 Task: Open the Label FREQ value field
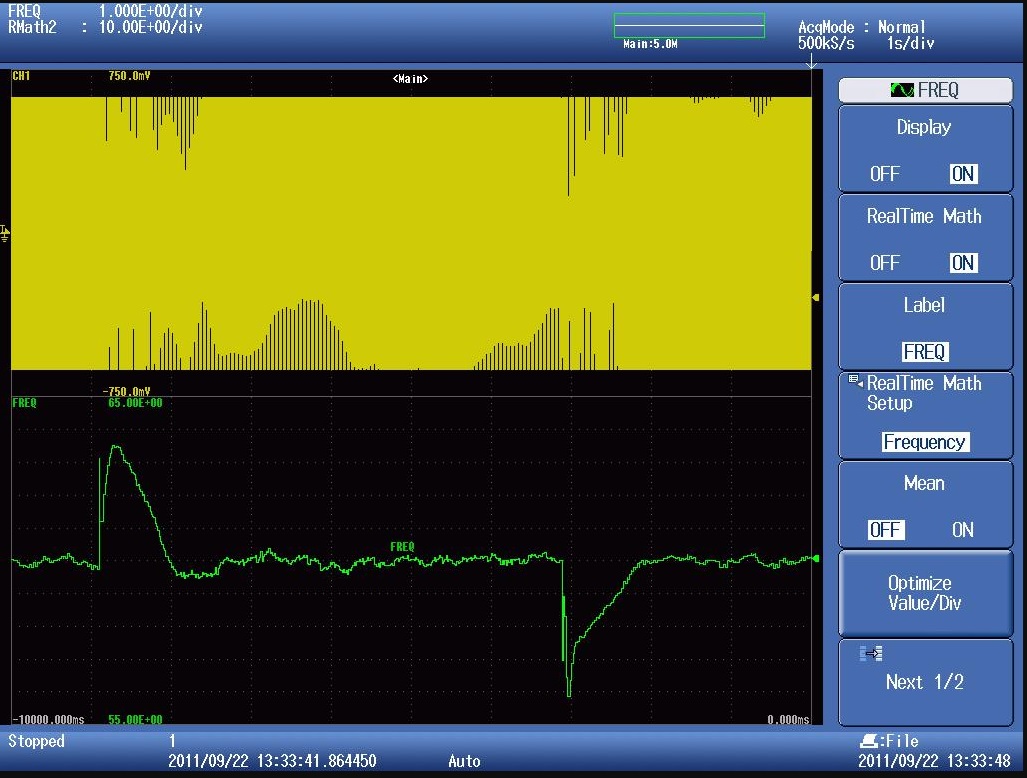pyautogui.click(x=924, y=352)
